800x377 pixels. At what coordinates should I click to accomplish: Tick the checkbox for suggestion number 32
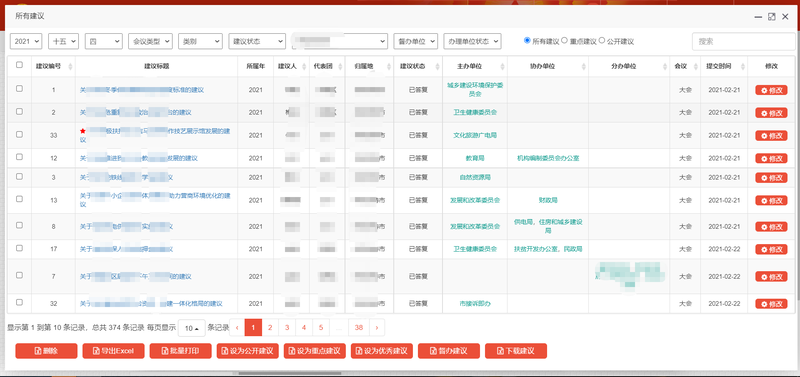[x=19, y=302]
